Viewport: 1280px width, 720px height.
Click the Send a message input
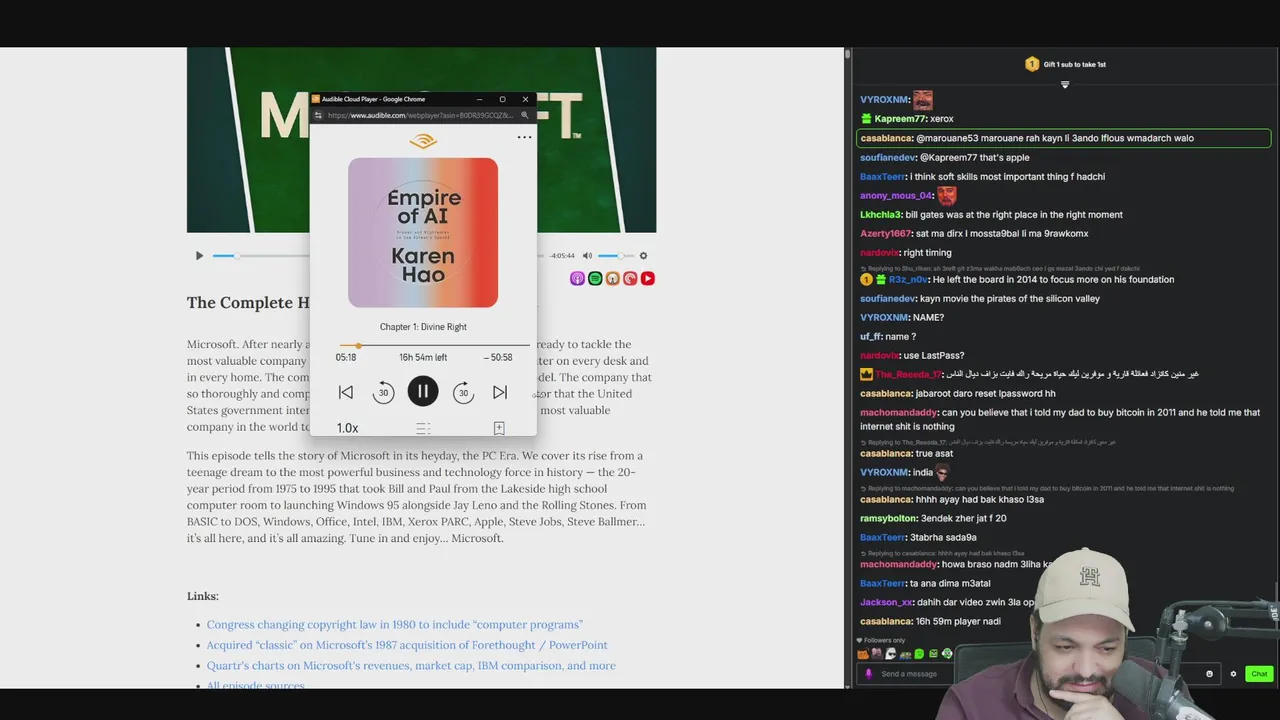tap(1038, 674)
